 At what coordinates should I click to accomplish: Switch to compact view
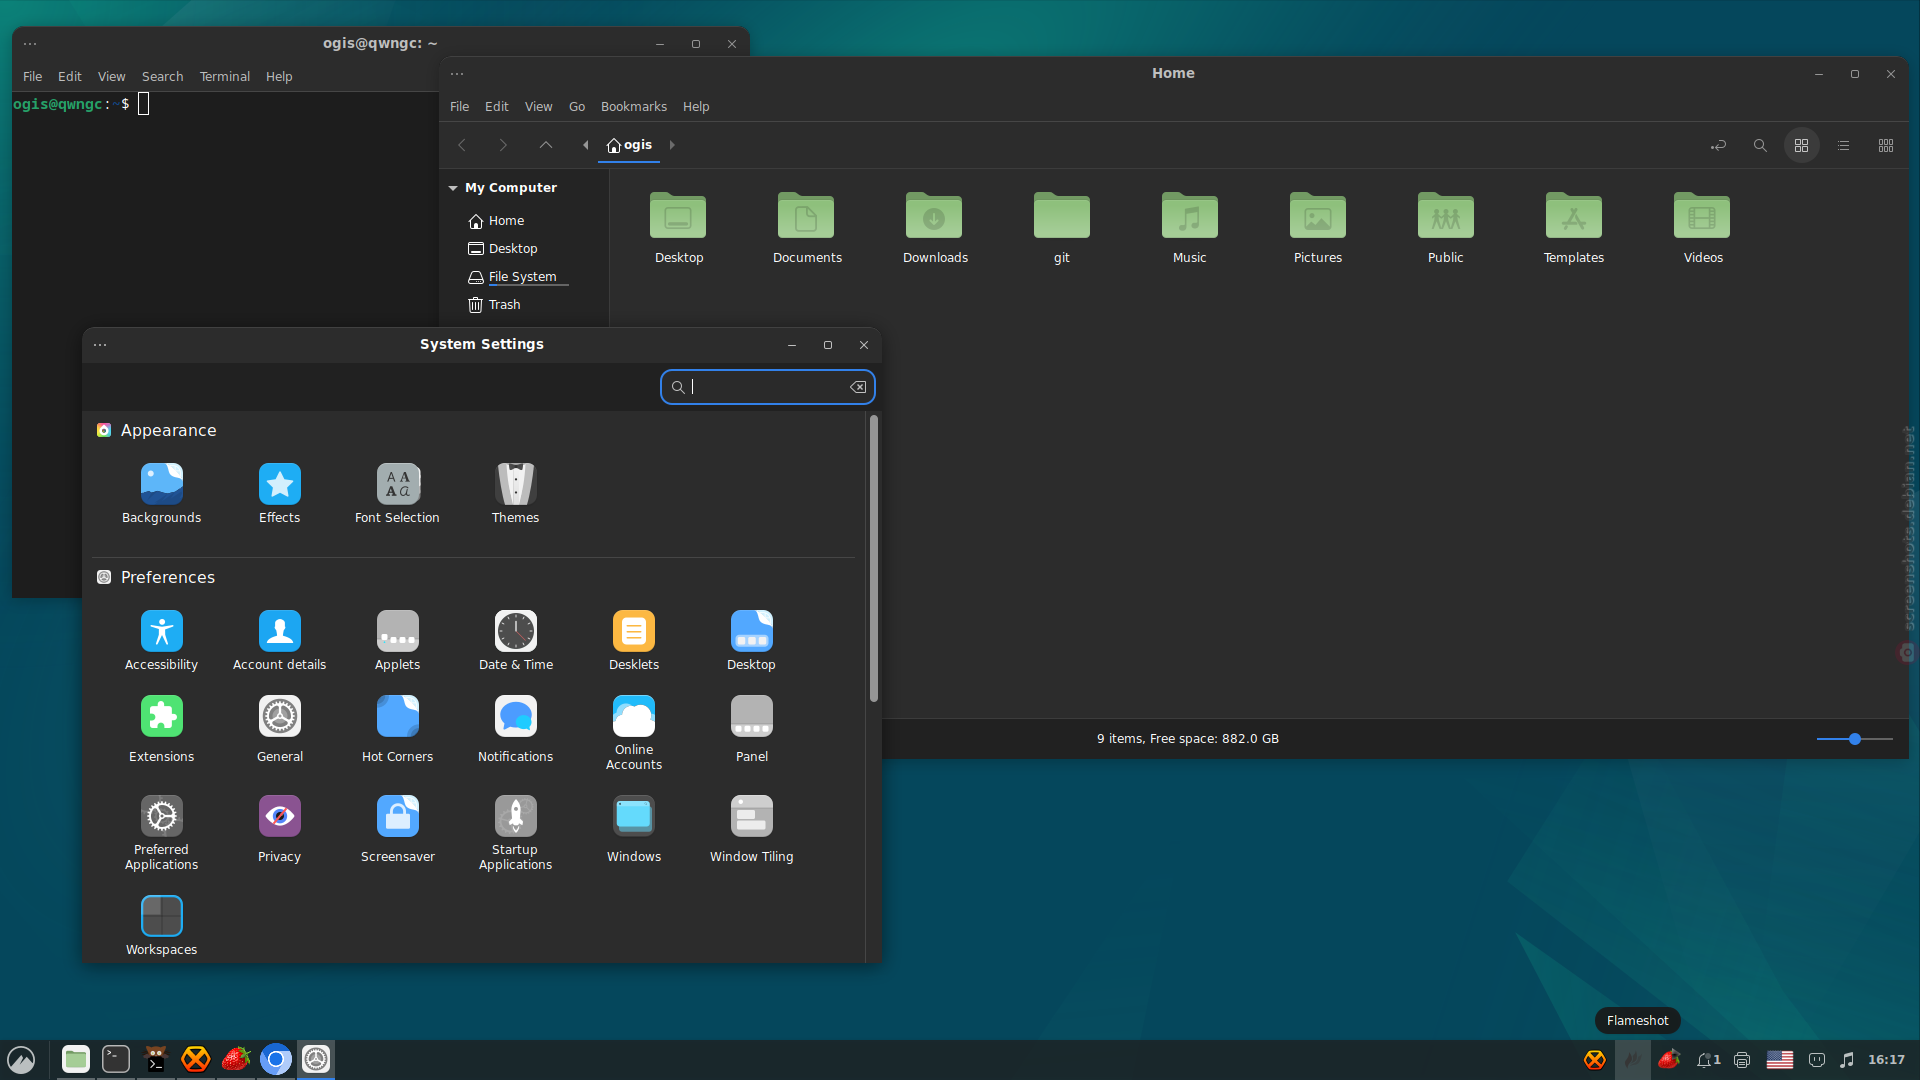pyautogui.click(x=1885, y=146)
